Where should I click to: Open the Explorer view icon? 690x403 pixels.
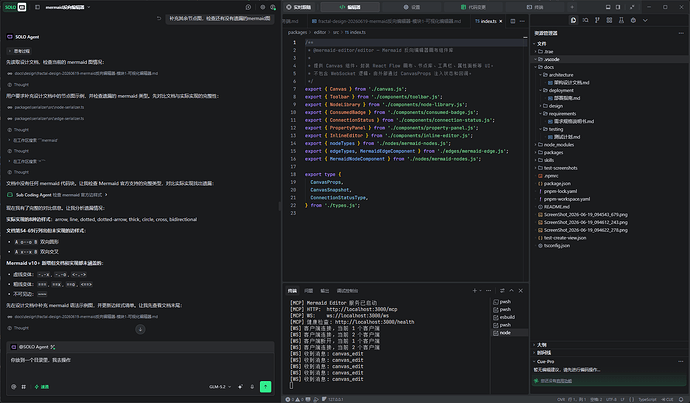[573, 20]
